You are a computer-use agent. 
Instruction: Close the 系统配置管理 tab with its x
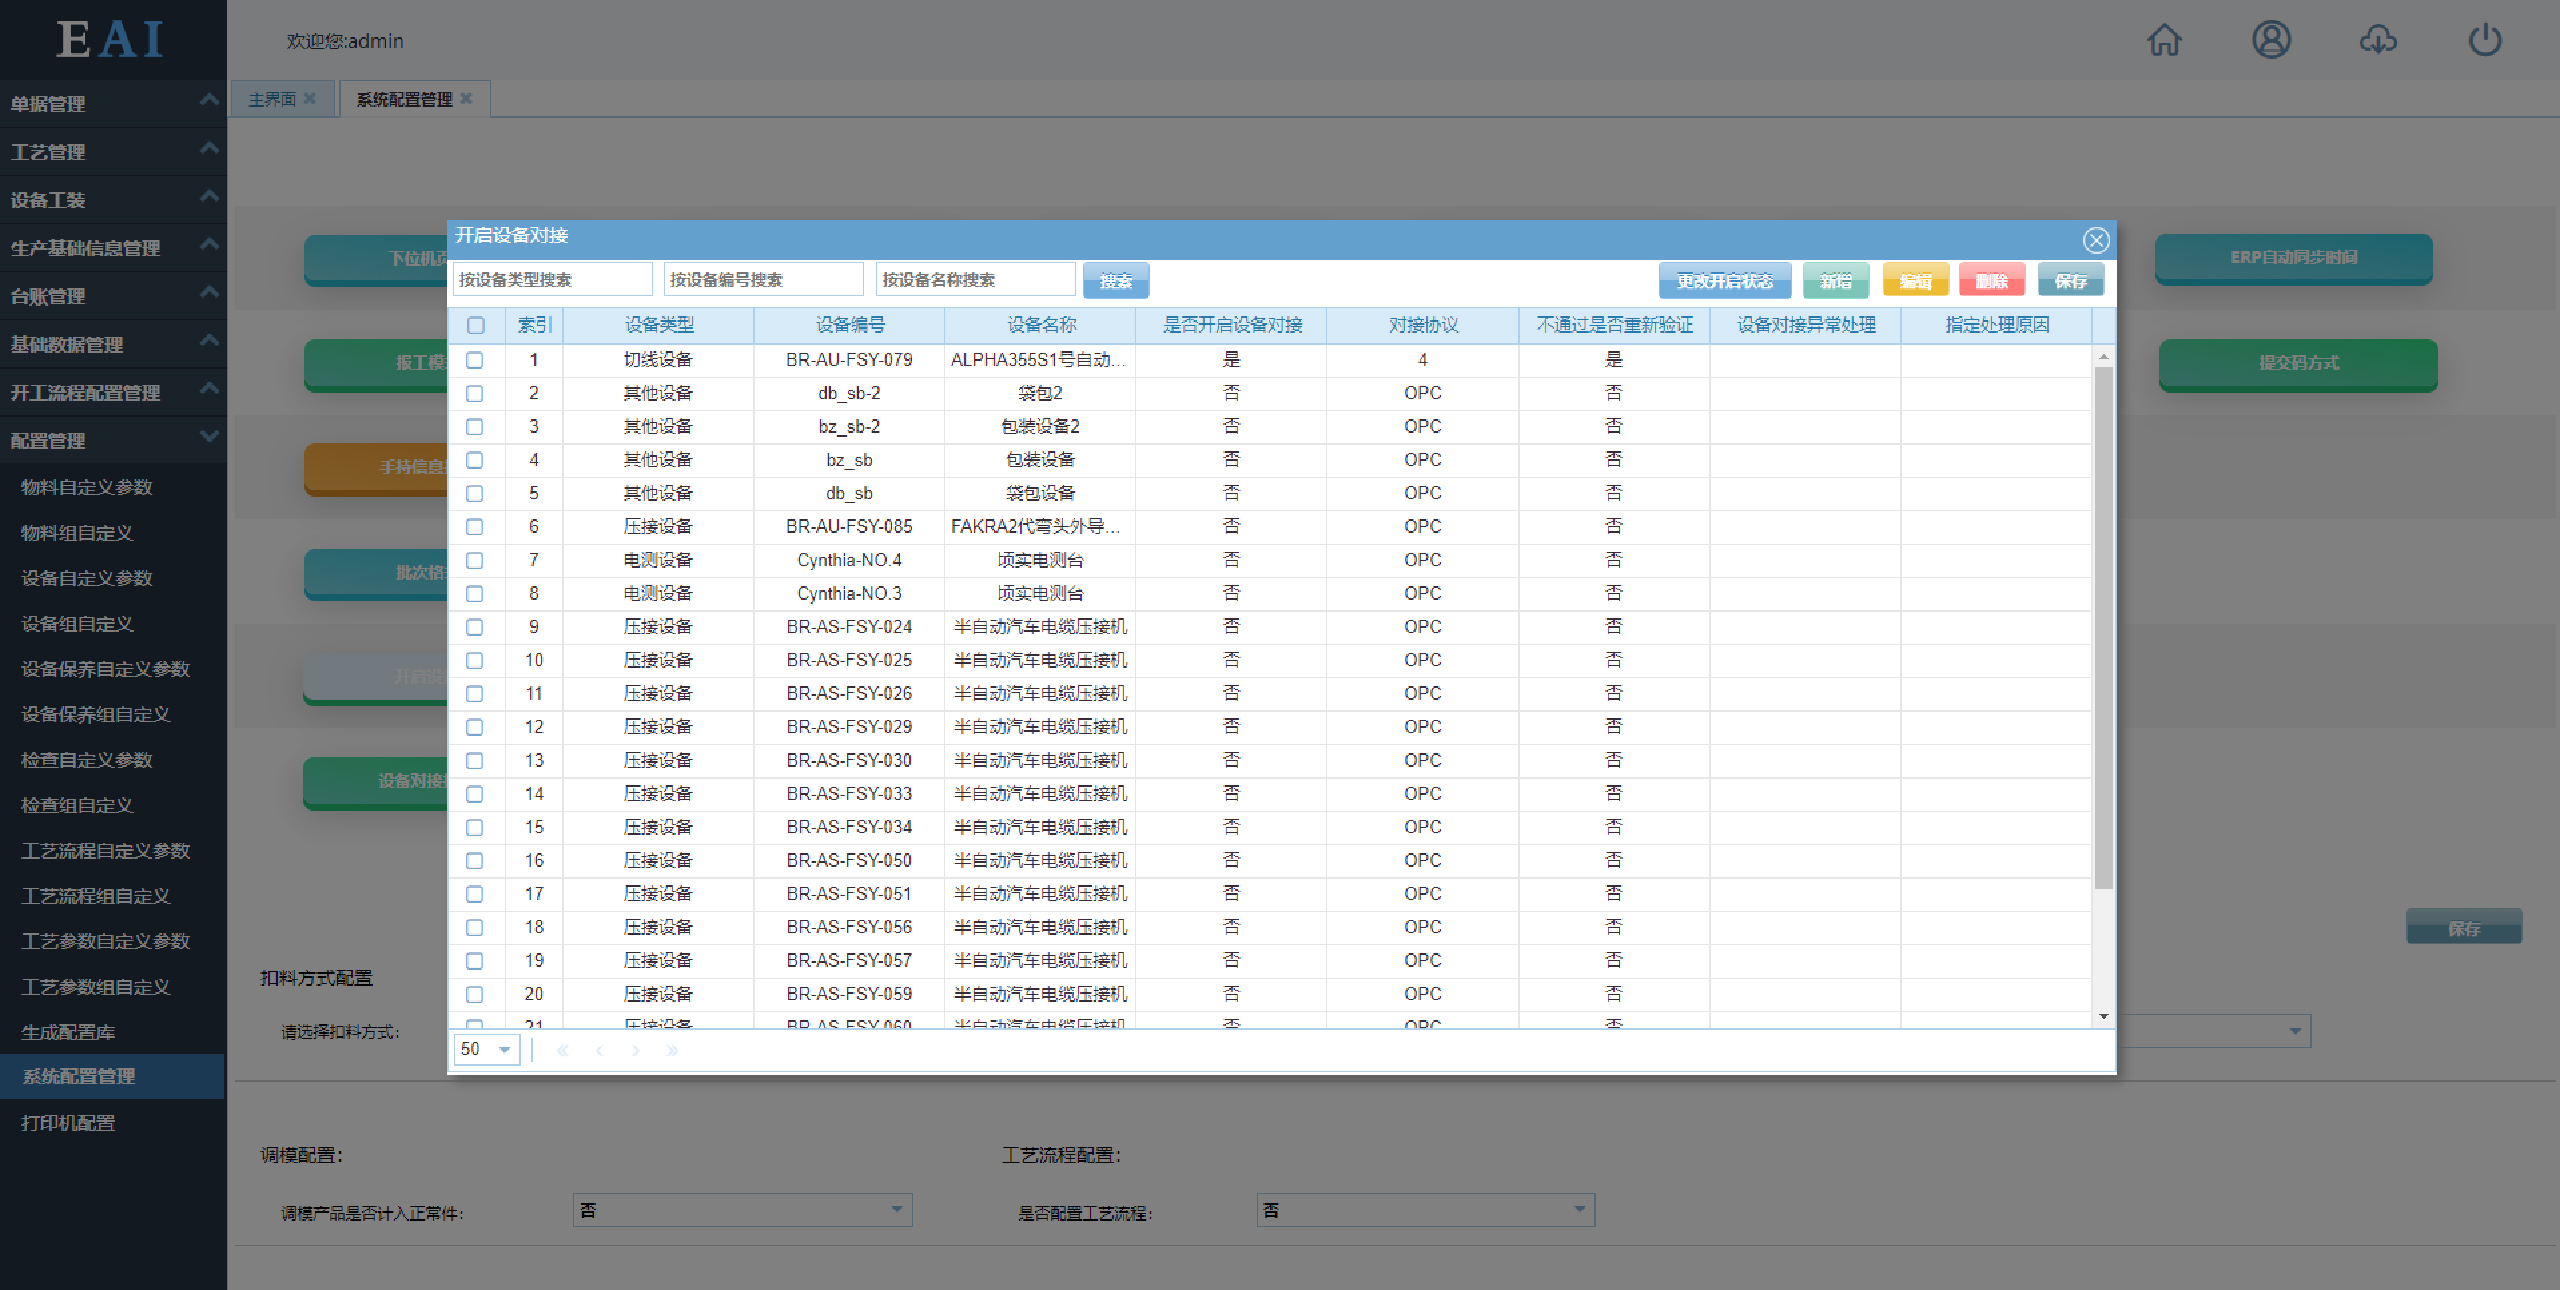[466, 98]
